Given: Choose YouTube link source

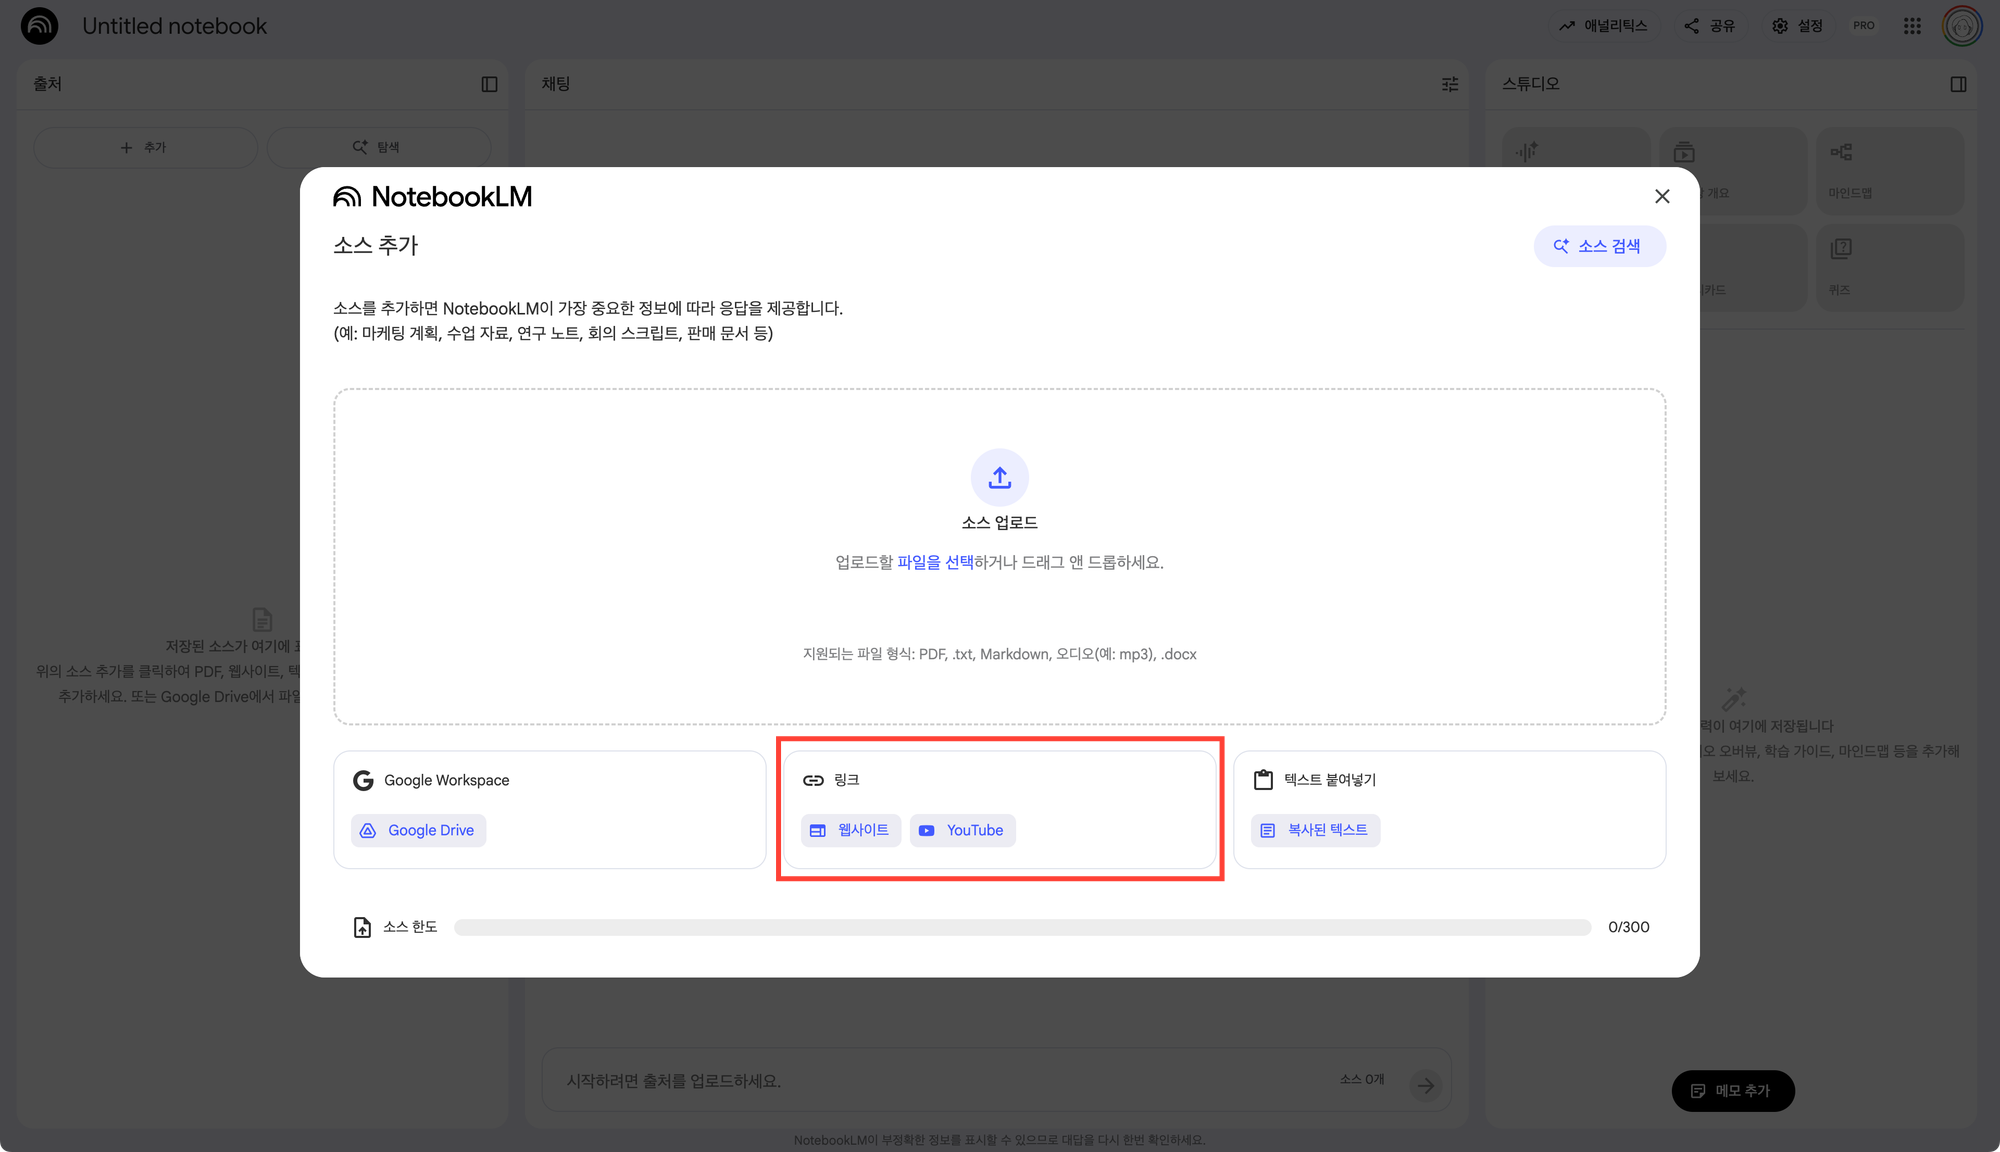Looking at the screenshot, I should [962, 830].
